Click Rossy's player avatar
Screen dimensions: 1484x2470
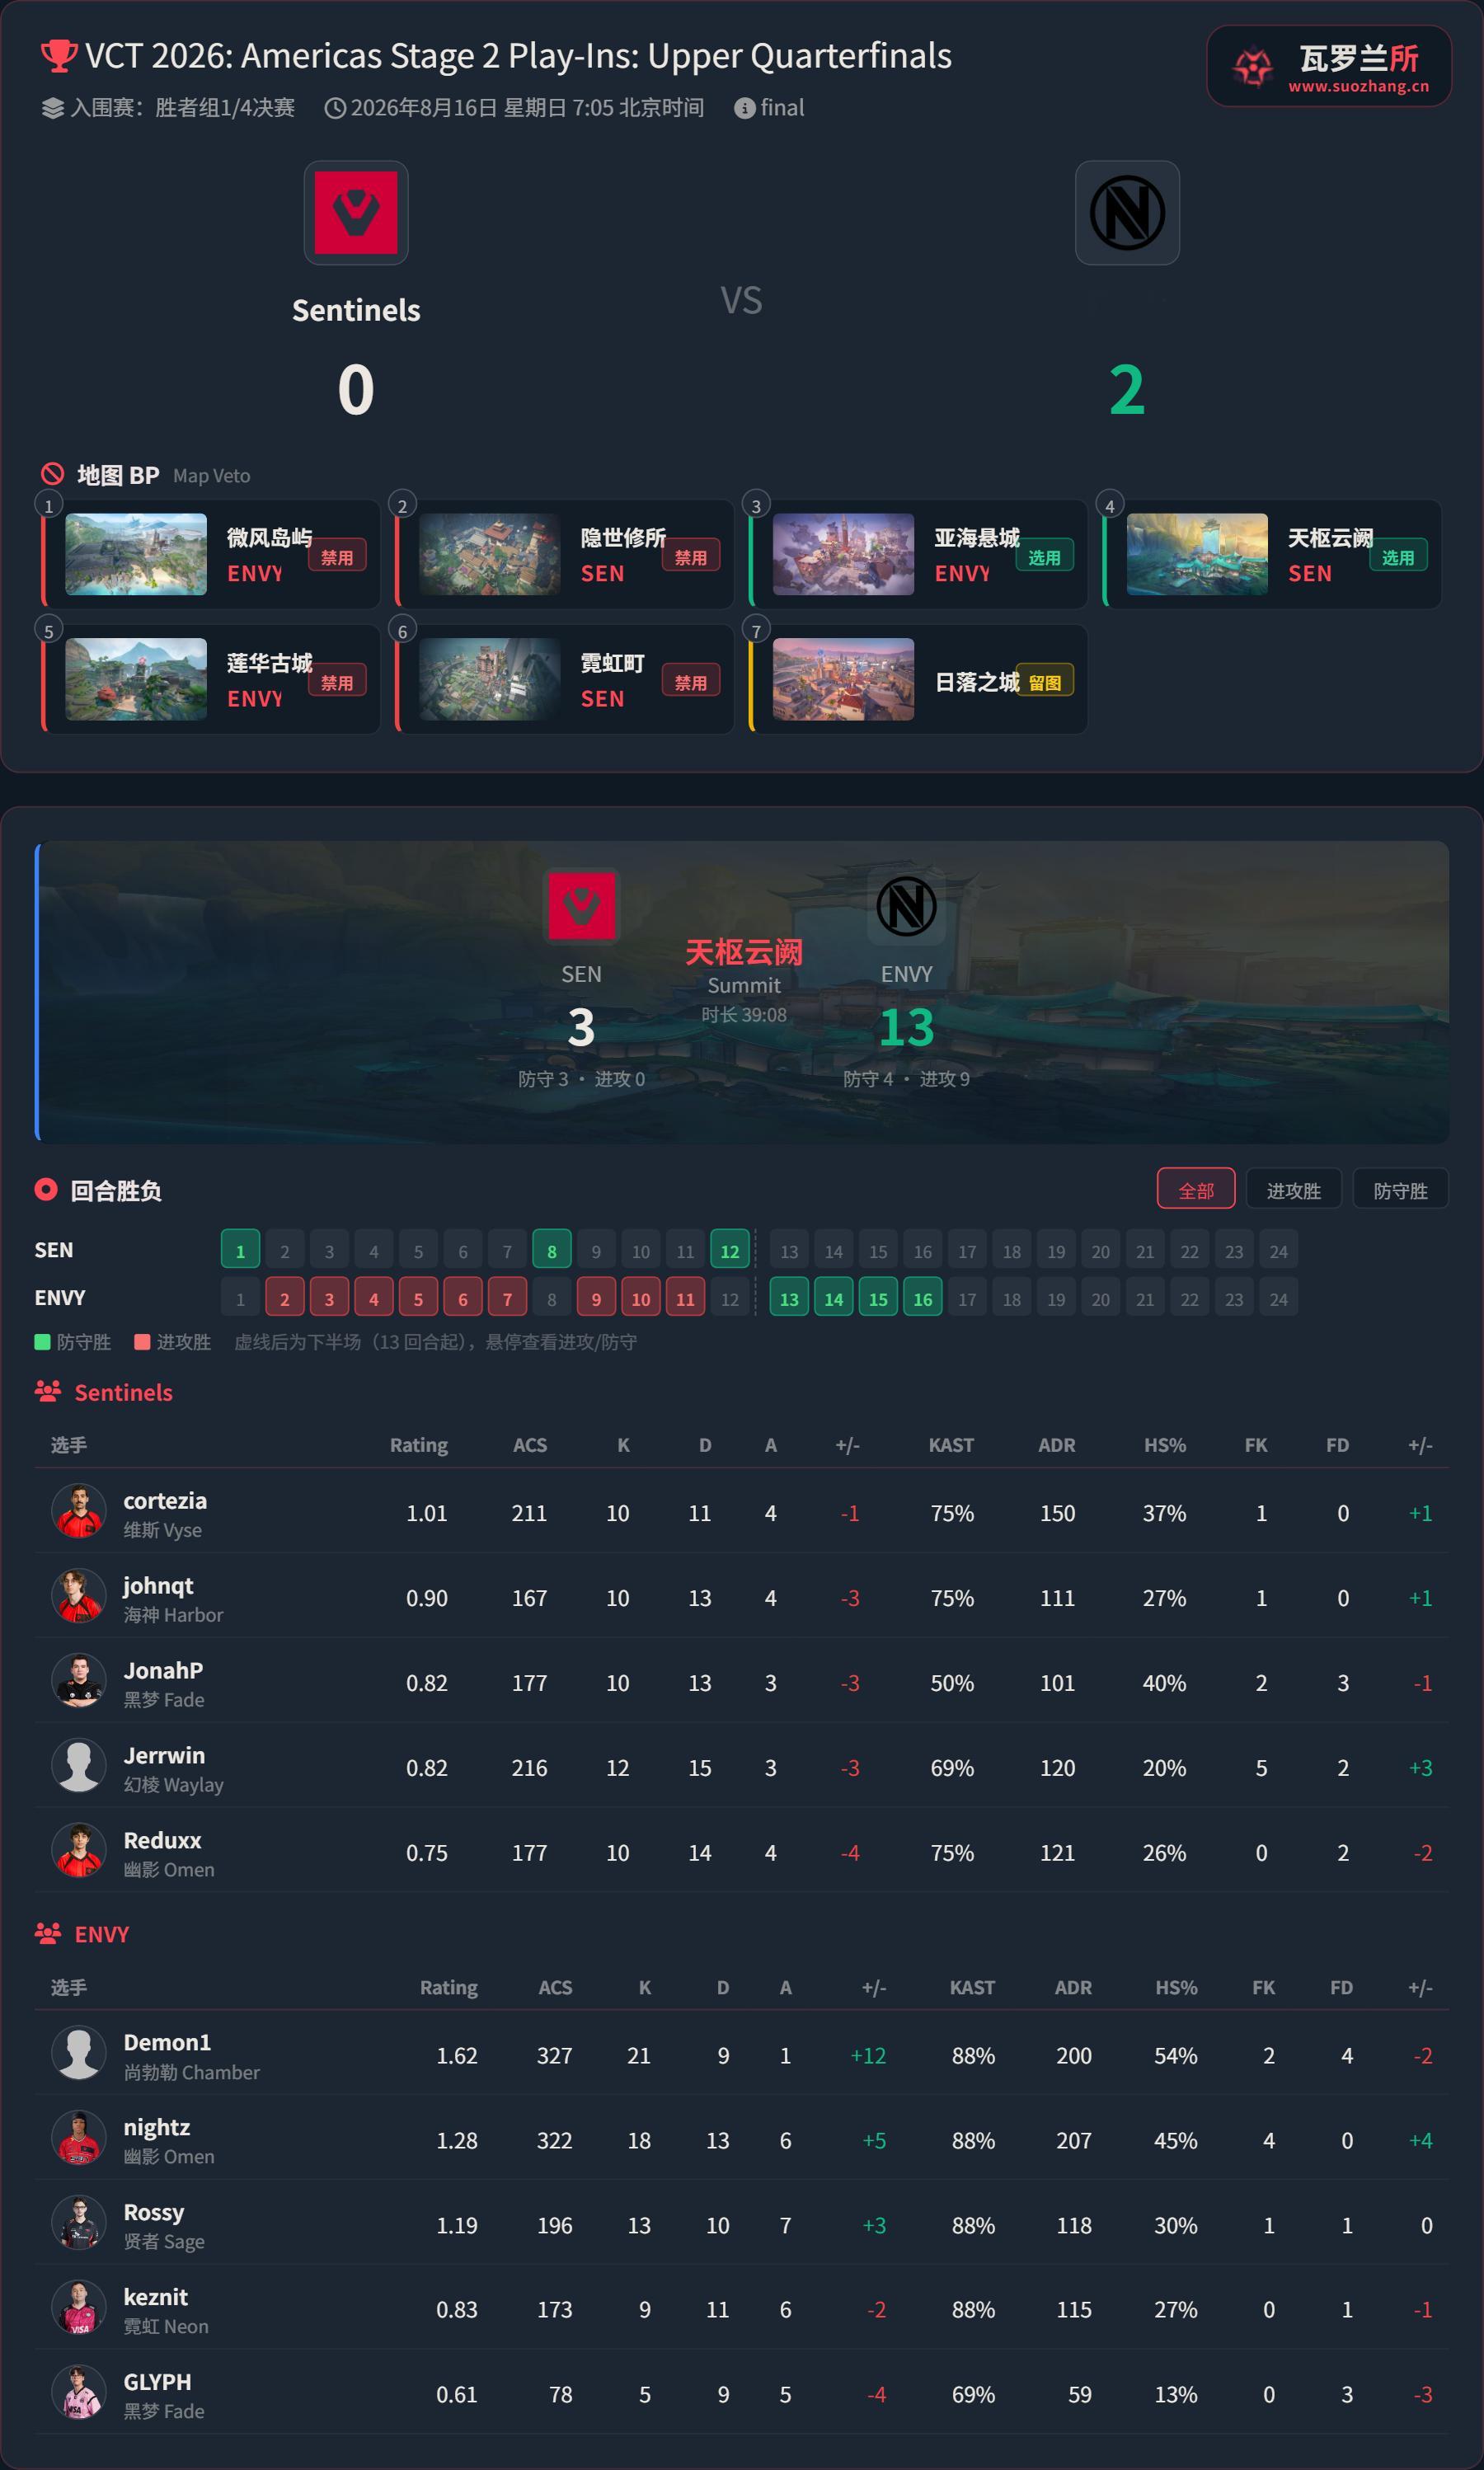point(79,2223)
